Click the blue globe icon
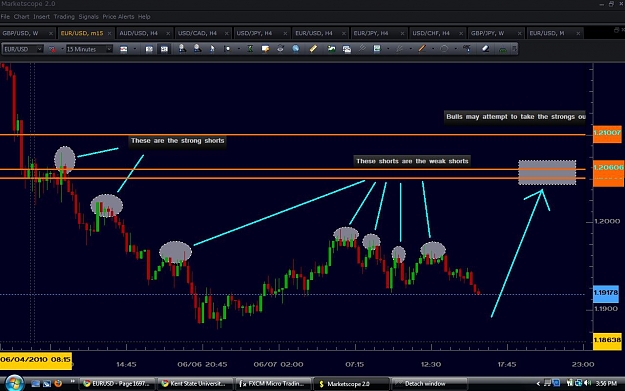Screen dimensions: 625x391 pos(295,49)
